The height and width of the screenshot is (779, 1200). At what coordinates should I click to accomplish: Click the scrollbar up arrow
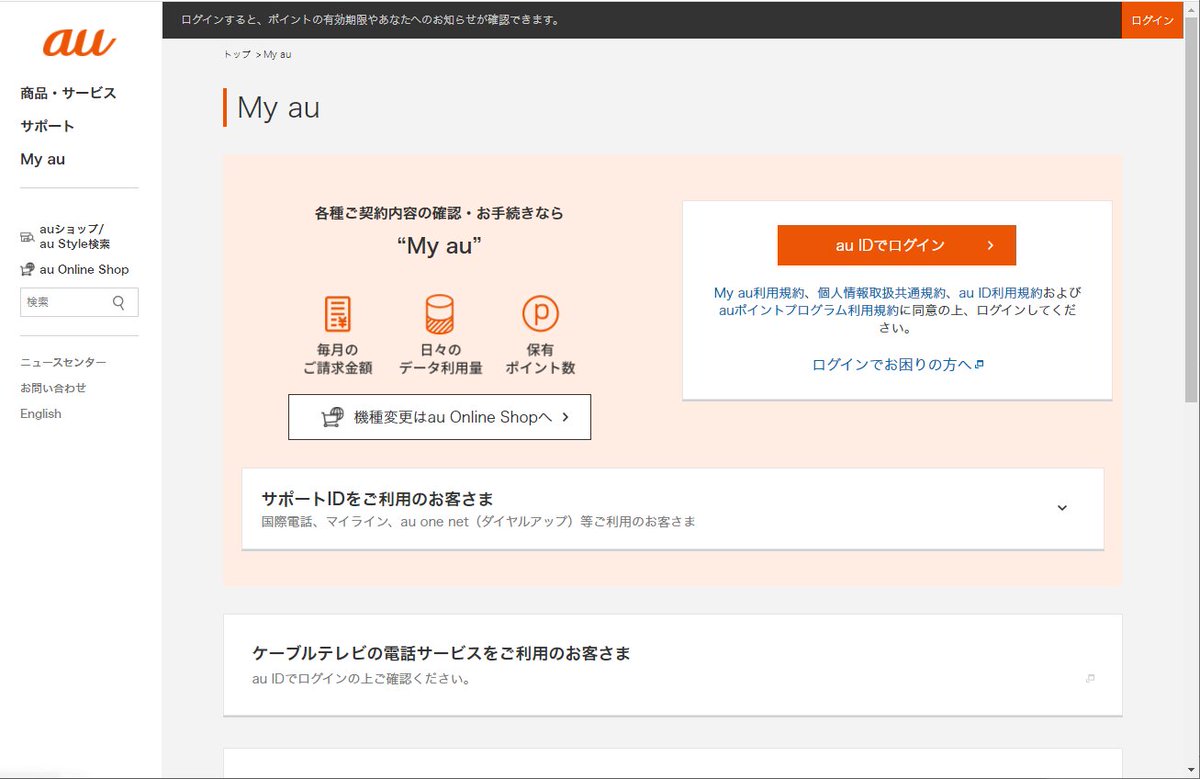coord(1191,8)
